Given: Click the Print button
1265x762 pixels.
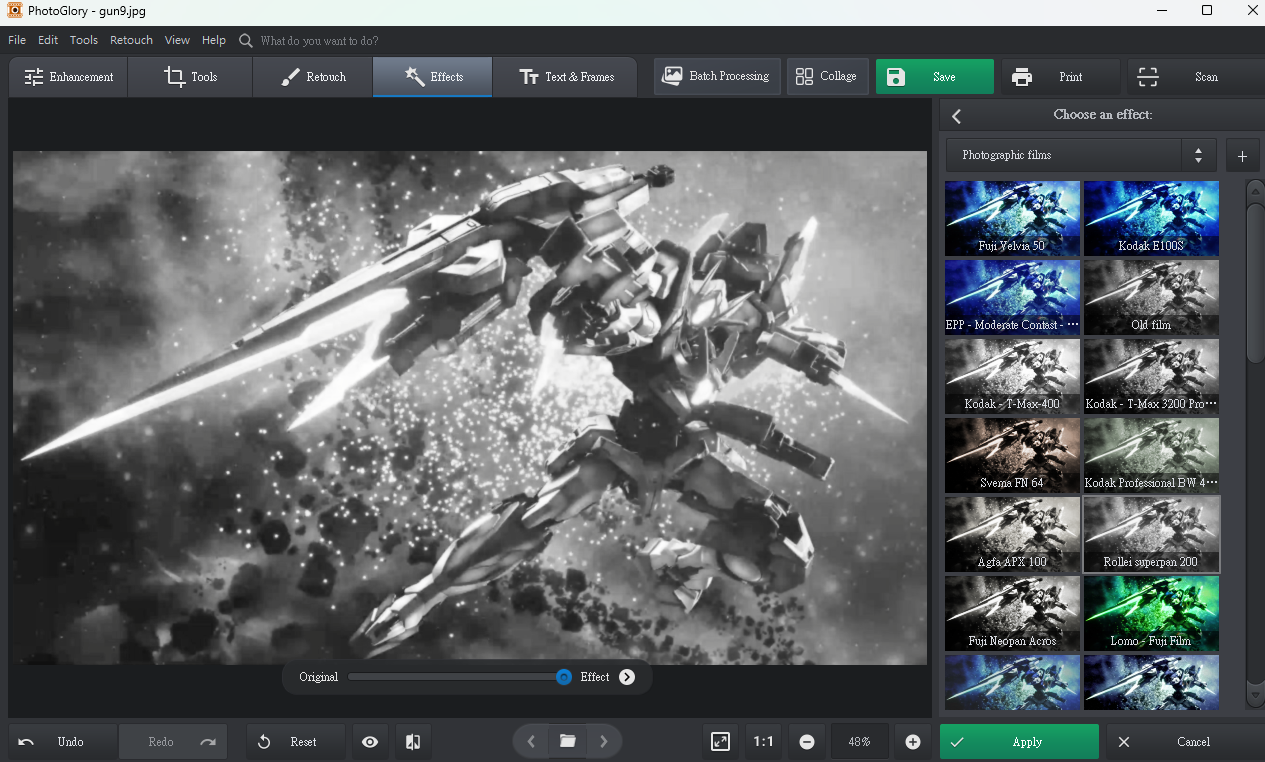Looking at the screenshot, I should tap(1060, 77).
